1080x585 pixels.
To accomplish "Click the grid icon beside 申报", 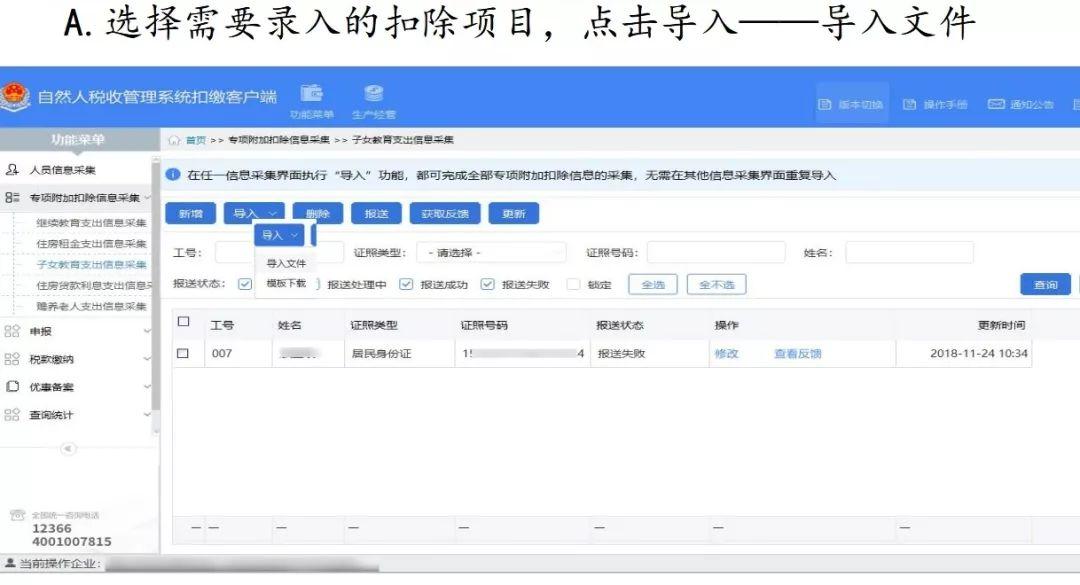I will pyautogui.click(x=12, y=331).
